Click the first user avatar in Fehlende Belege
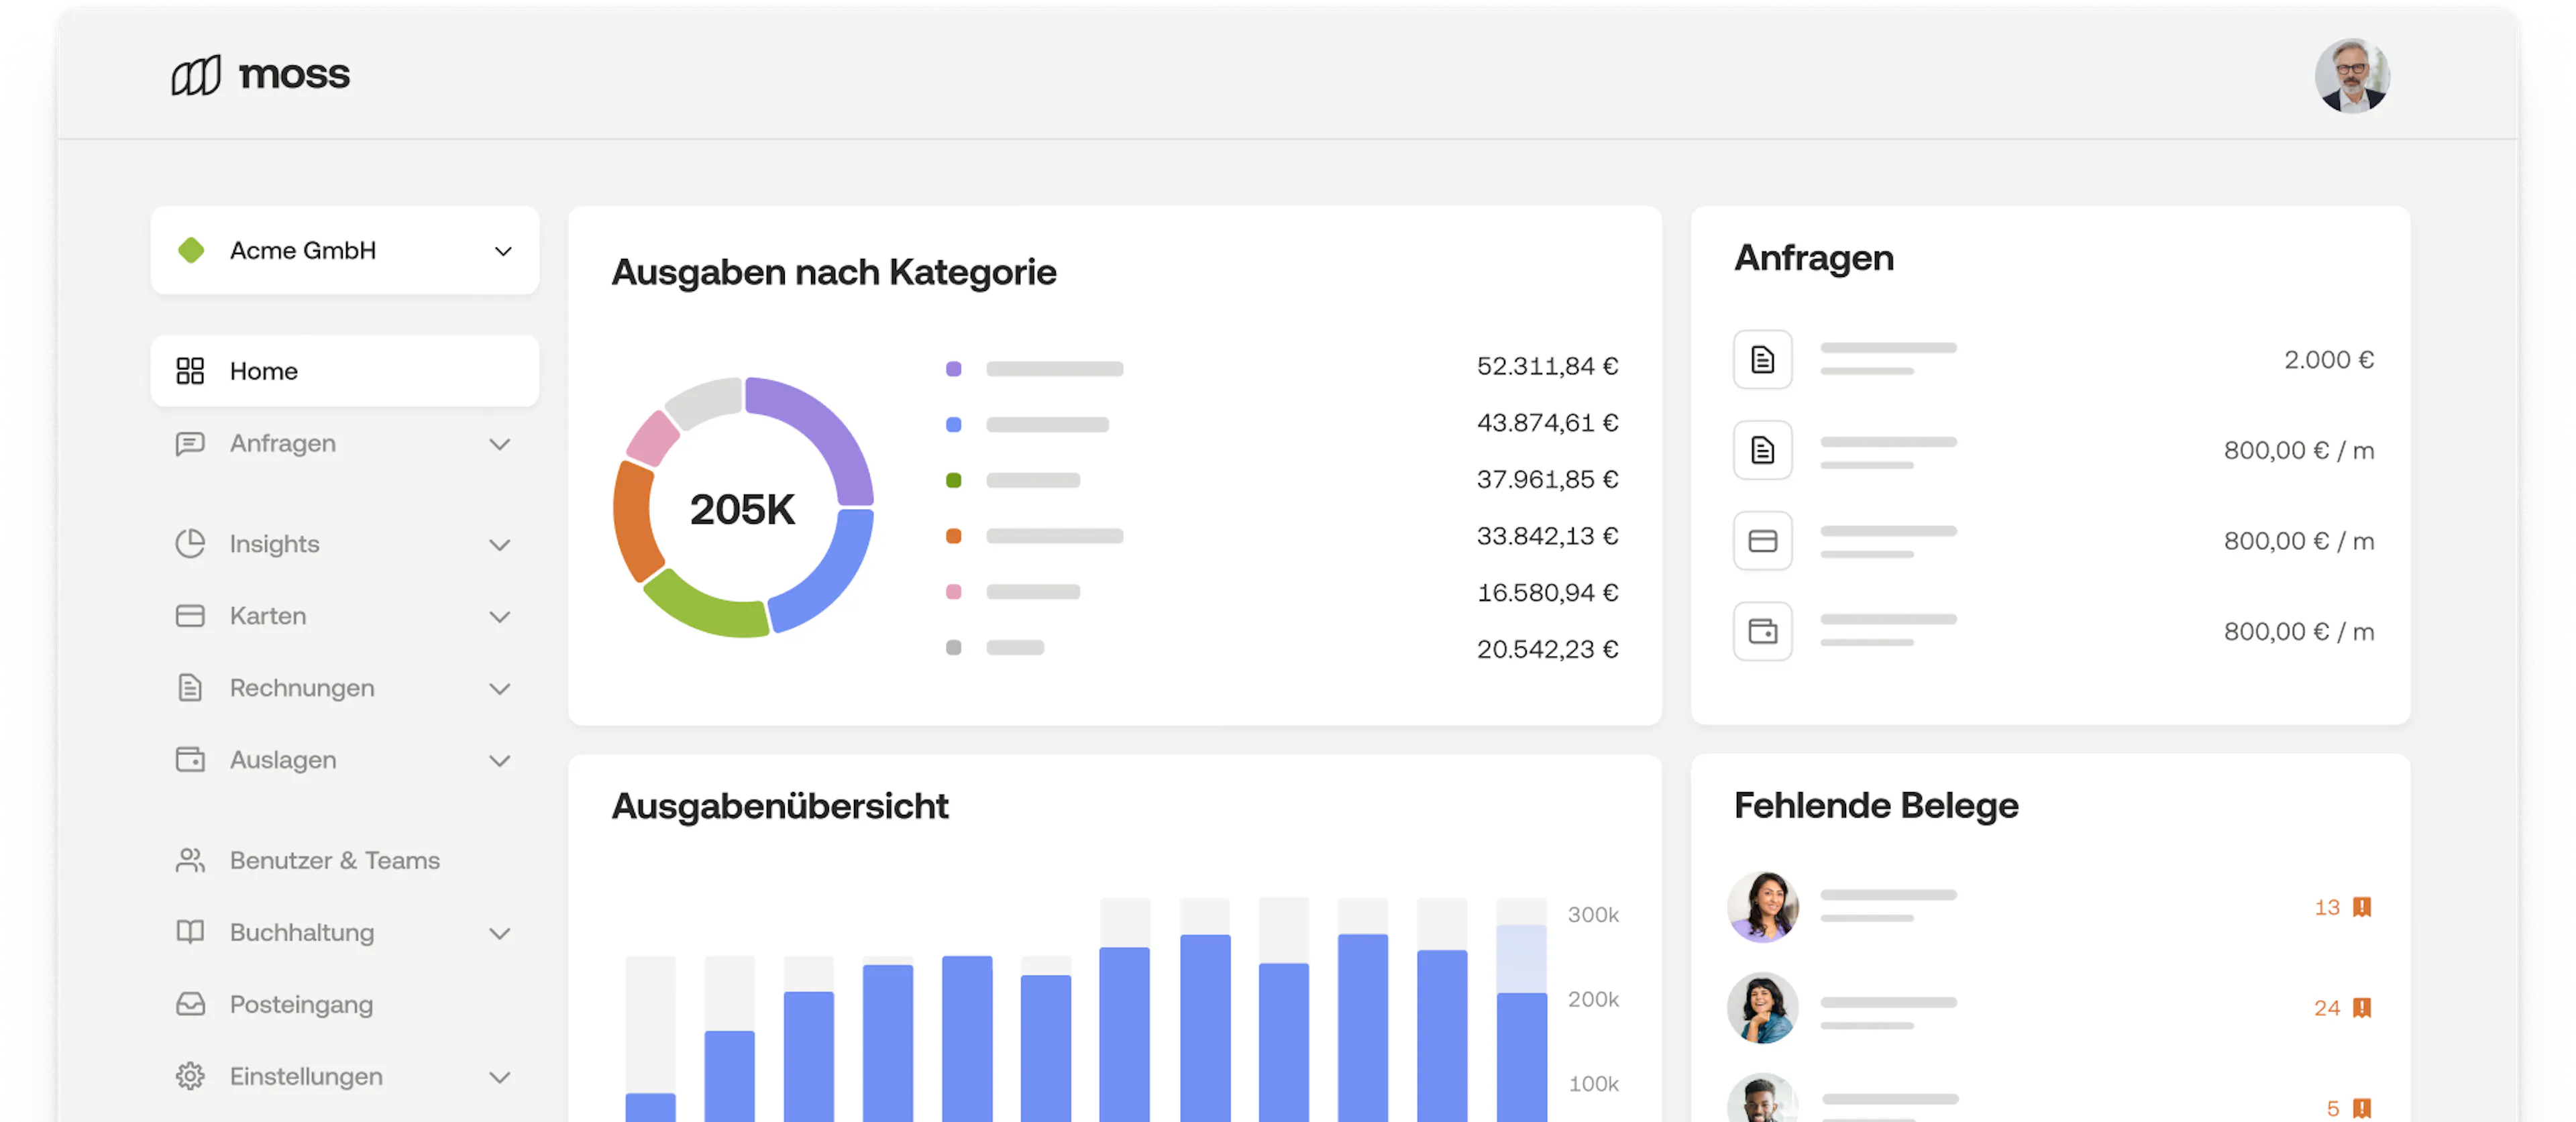The image size is (2576, 1122). point(1762,906)
